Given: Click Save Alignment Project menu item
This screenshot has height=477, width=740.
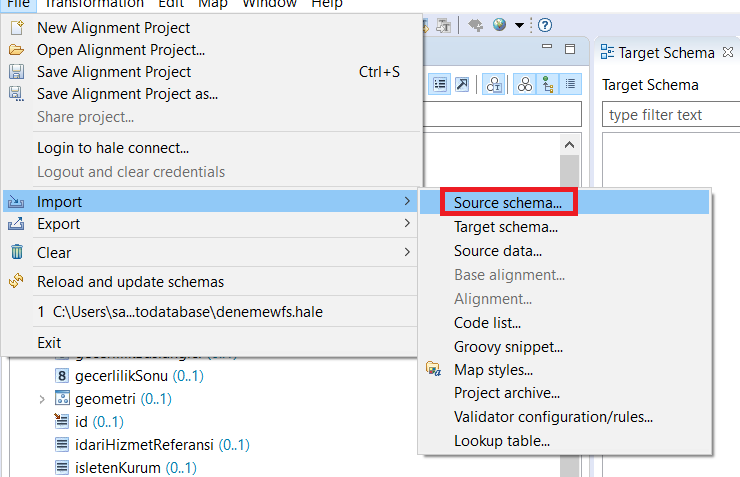Looking at the screenshot, I should pos(211,72).
